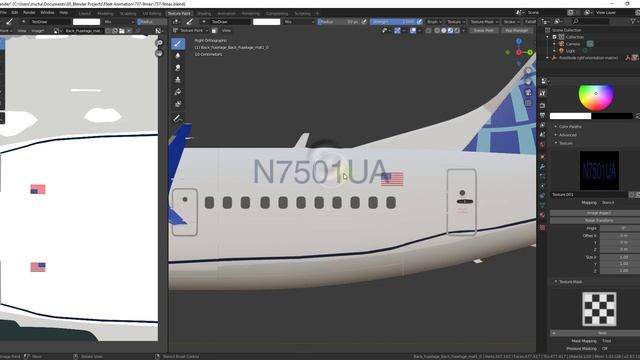Viewport: 640px width, 360px height.
Task: Click the Camera item in the outliner
Action: tap(573, 44)
